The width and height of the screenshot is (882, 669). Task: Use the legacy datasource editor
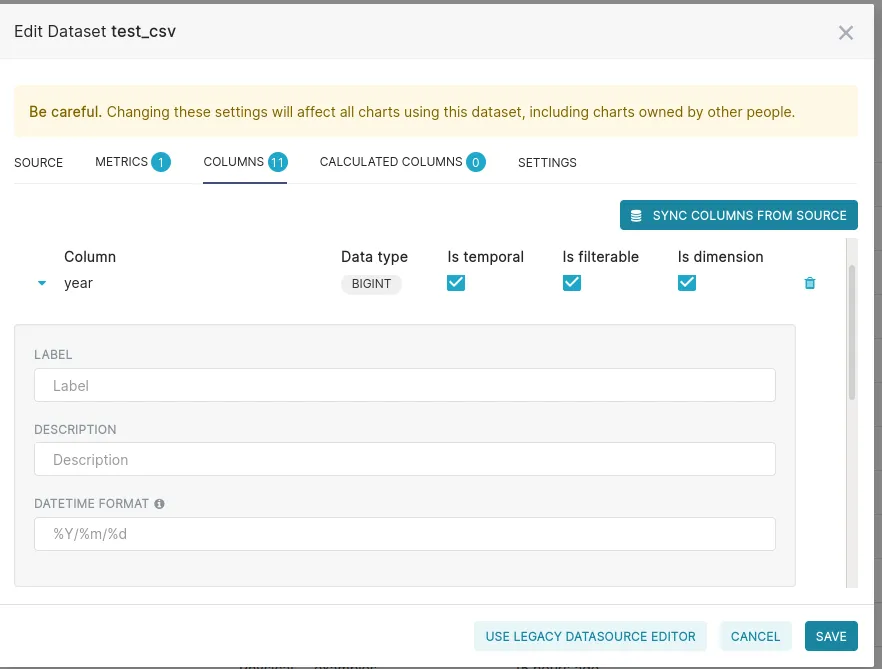click(590, 636)
